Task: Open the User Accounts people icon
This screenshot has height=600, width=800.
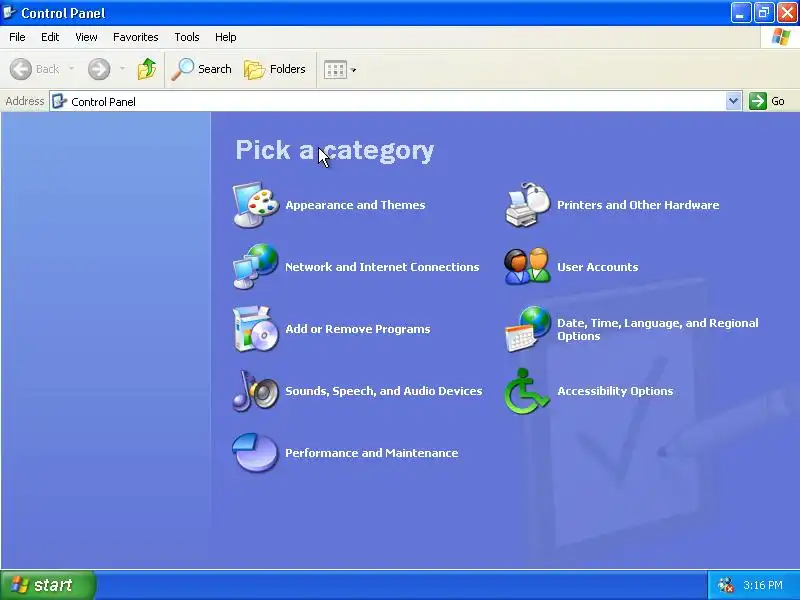Action: 528,266
